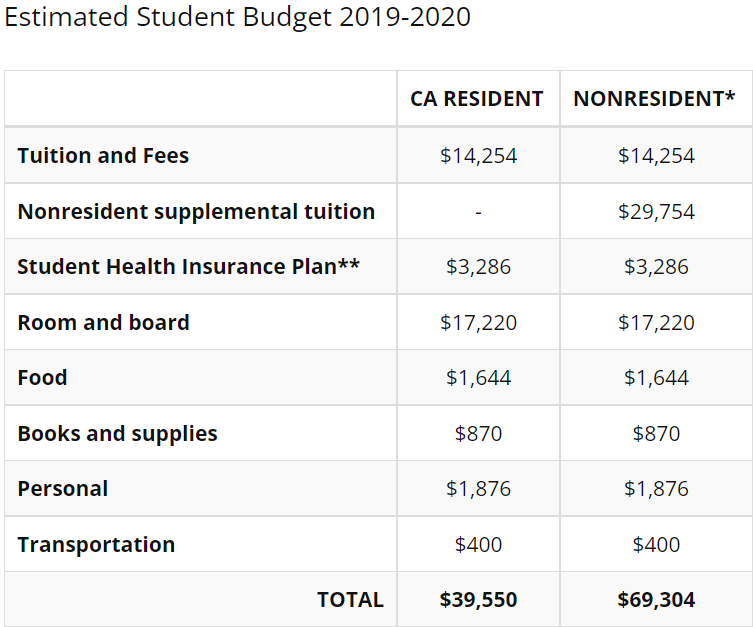Click the CA resident total $39,550
Viewport: 753px width, 627px height.
(478, 600)
